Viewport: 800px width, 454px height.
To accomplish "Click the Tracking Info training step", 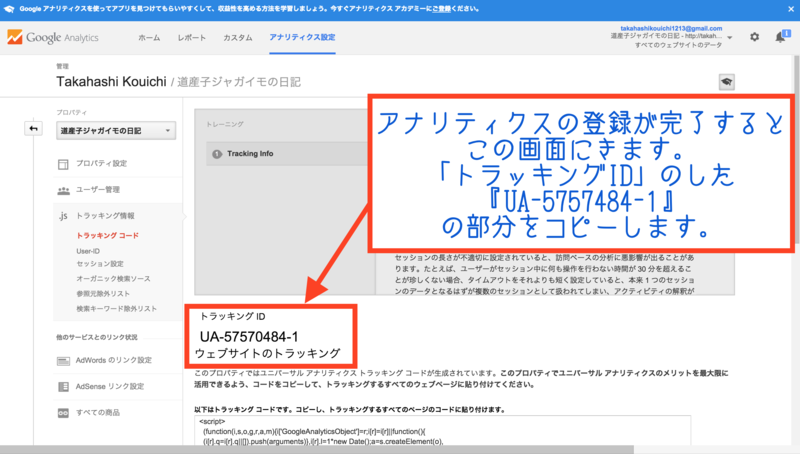I will (x=287, y=154).
